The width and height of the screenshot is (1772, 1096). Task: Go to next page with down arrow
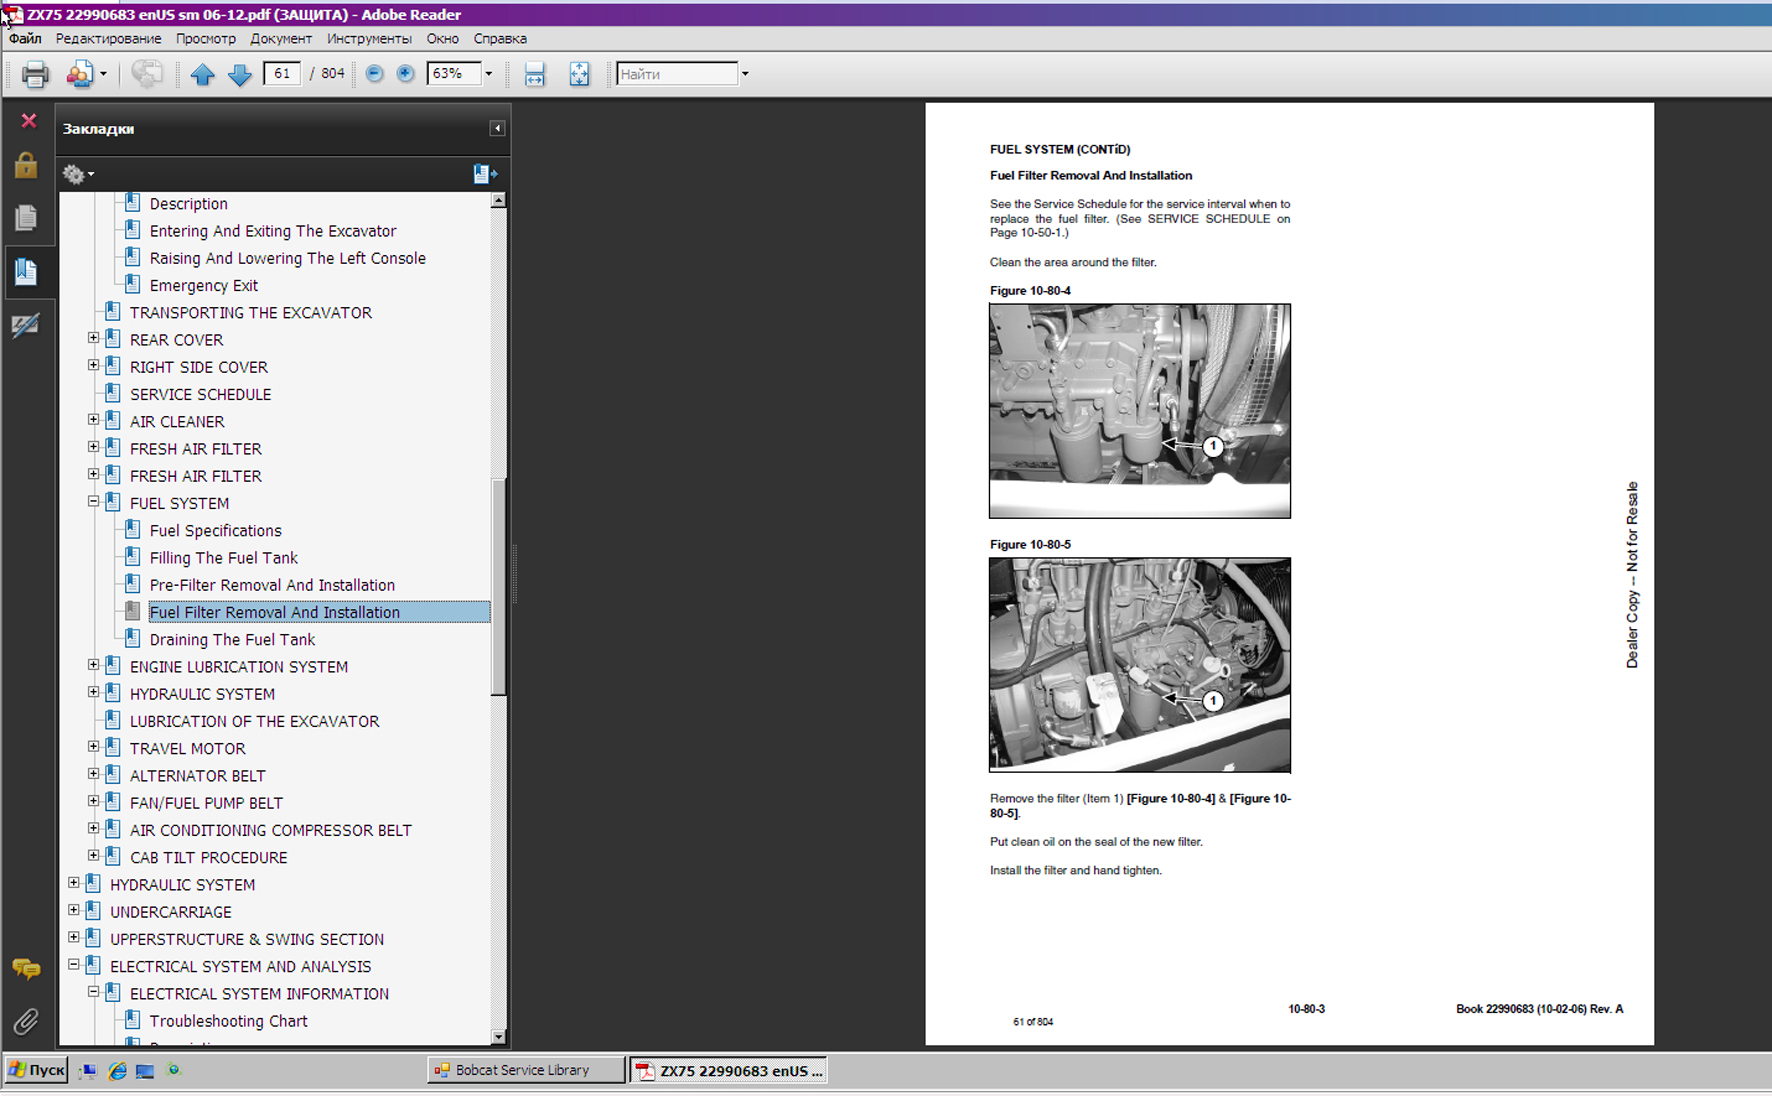pyautogui.click(x=240, y=74)
